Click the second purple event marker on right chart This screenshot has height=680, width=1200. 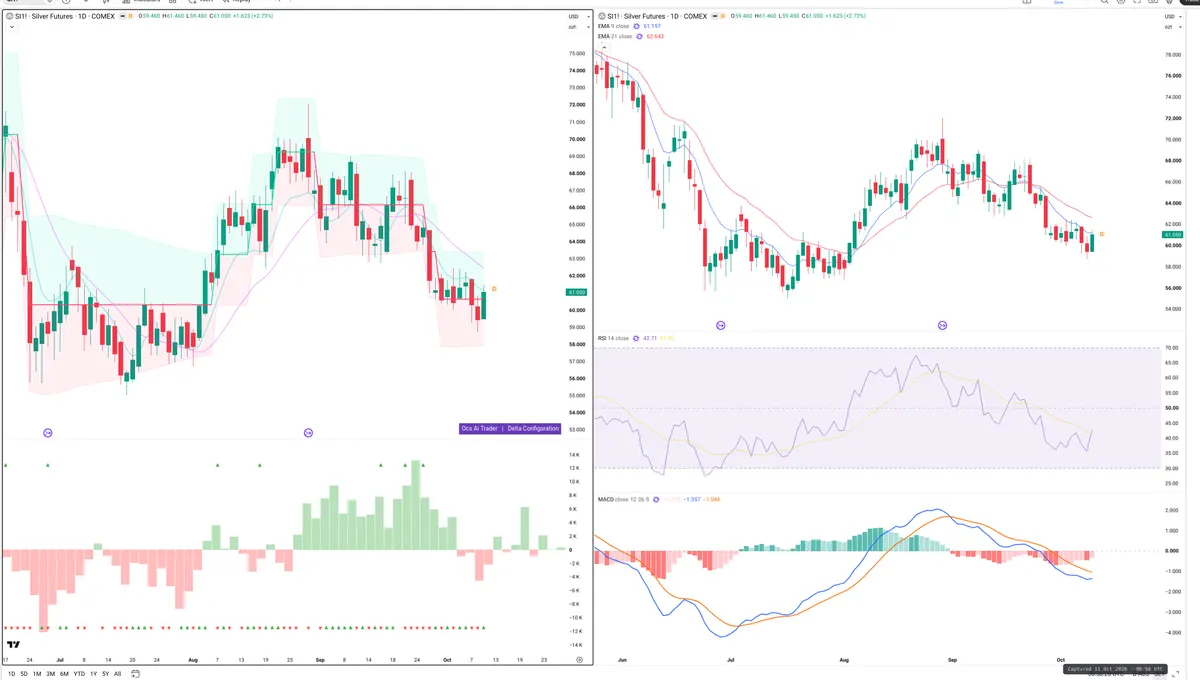click(x=943, y=325)
